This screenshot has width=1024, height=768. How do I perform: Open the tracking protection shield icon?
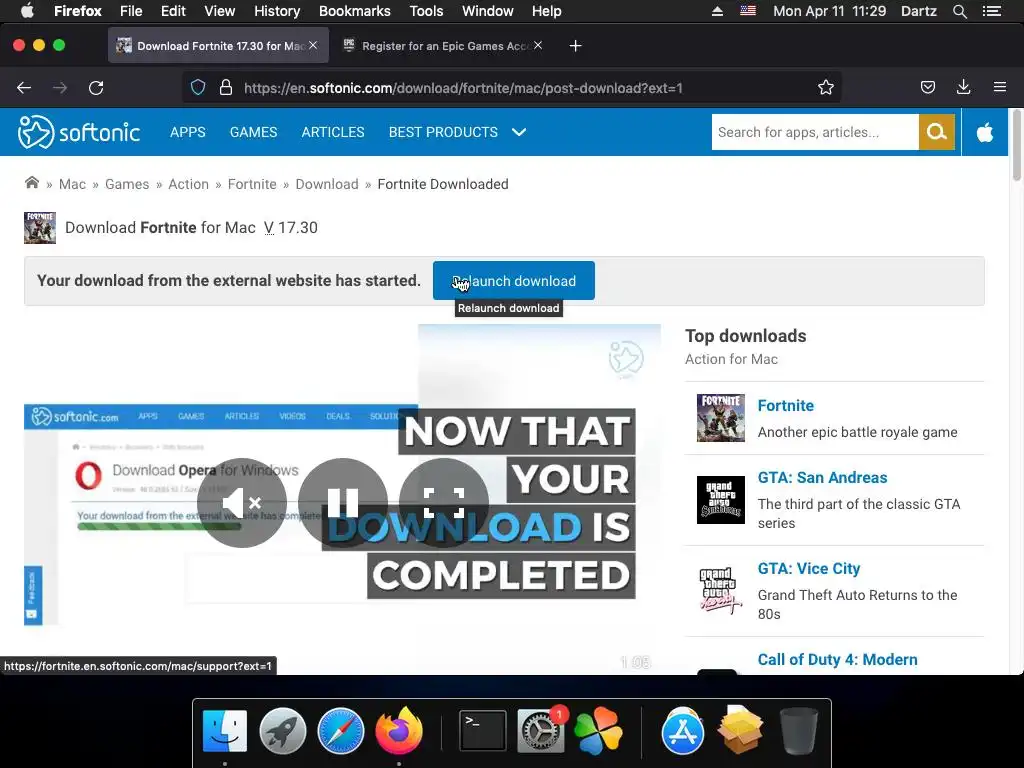click(198, 88)
